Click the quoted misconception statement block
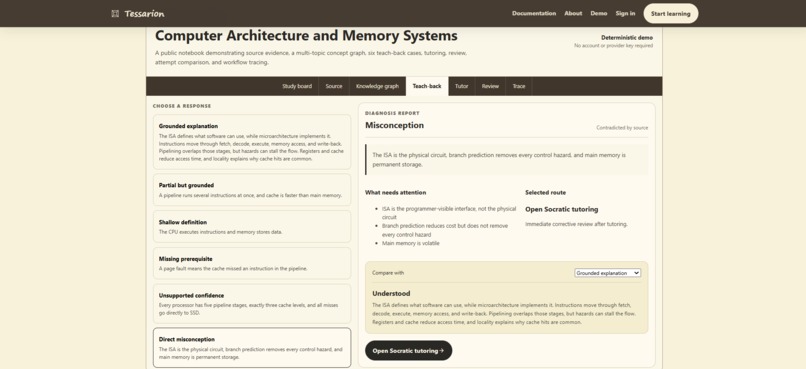 pyautogui.click(x=506, y=159)
